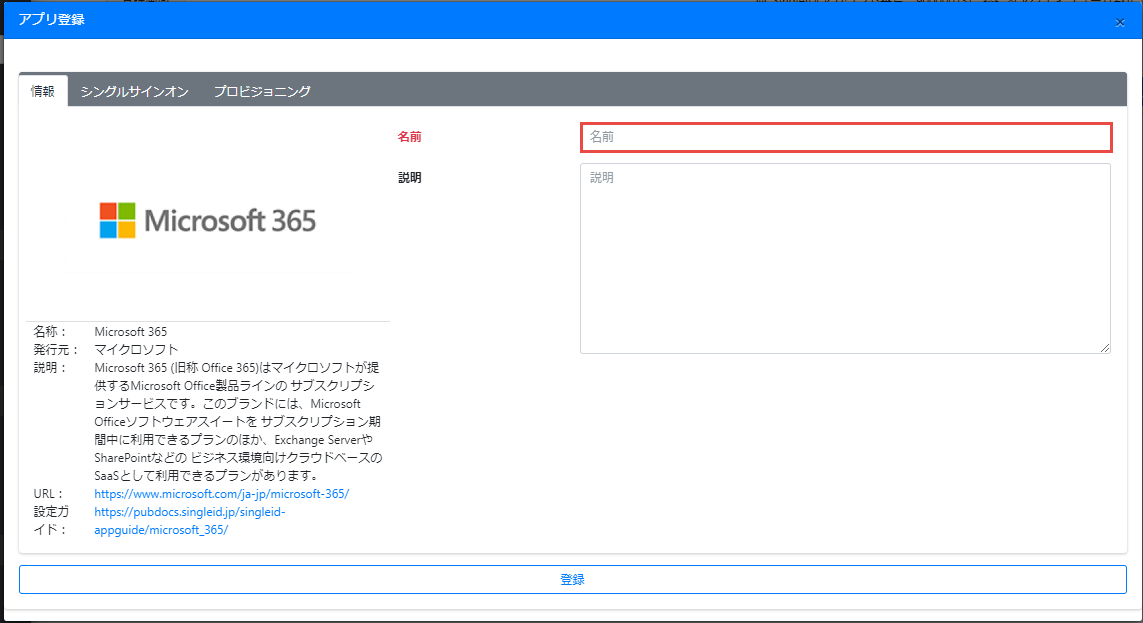The width and height of the screenshot is (1143, 623).
Task: Click the Microsoft 365 description paragraph
Action: click(x=237, y=421)
